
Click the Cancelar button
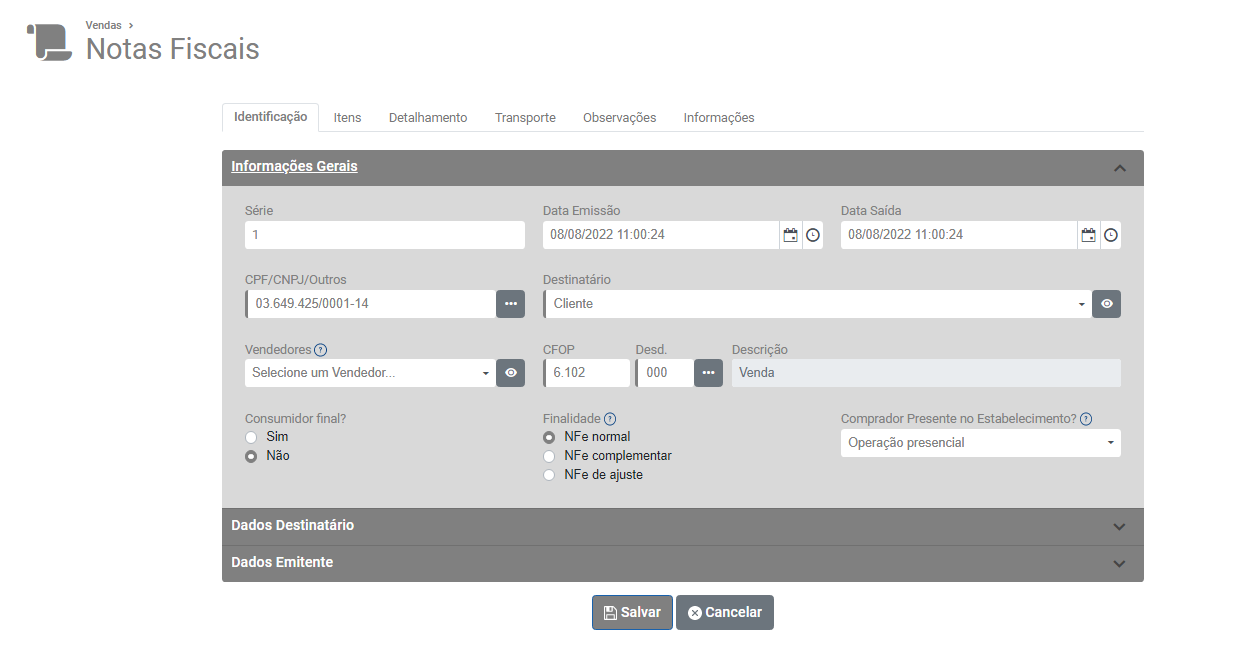coord(724,613)
